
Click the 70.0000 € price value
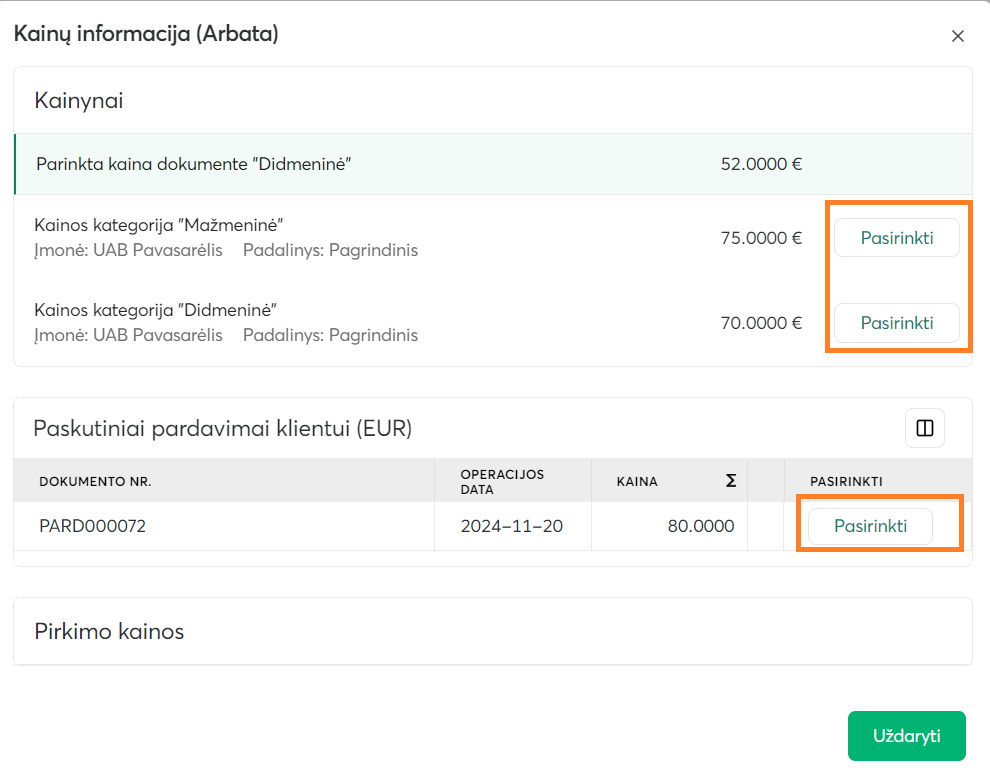tap(760, 323)
